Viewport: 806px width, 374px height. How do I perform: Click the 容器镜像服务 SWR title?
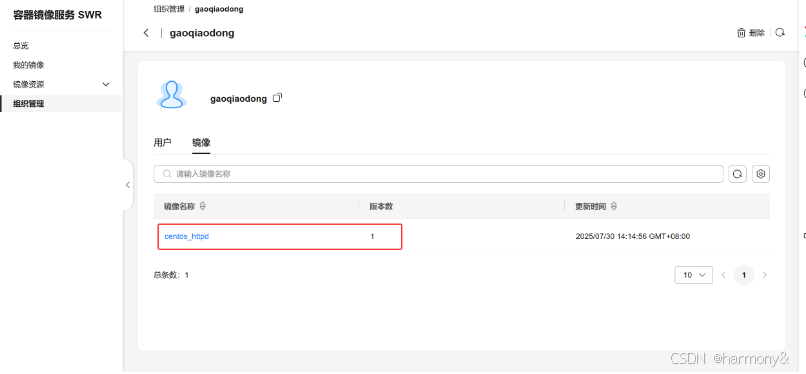(x=58, y=15)
